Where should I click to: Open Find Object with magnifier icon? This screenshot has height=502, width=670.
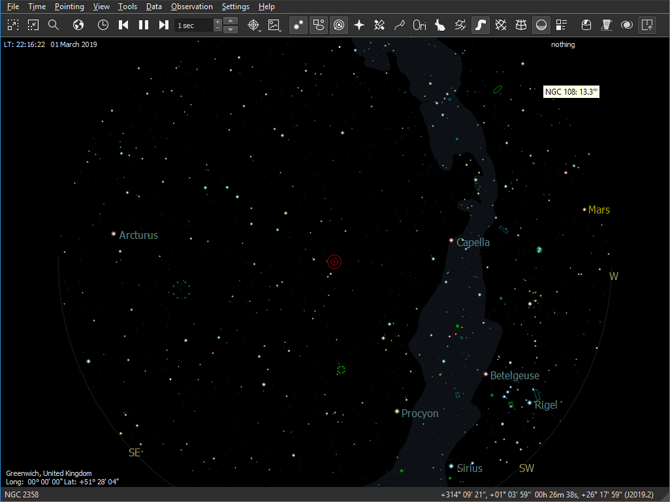click(54, 25)
